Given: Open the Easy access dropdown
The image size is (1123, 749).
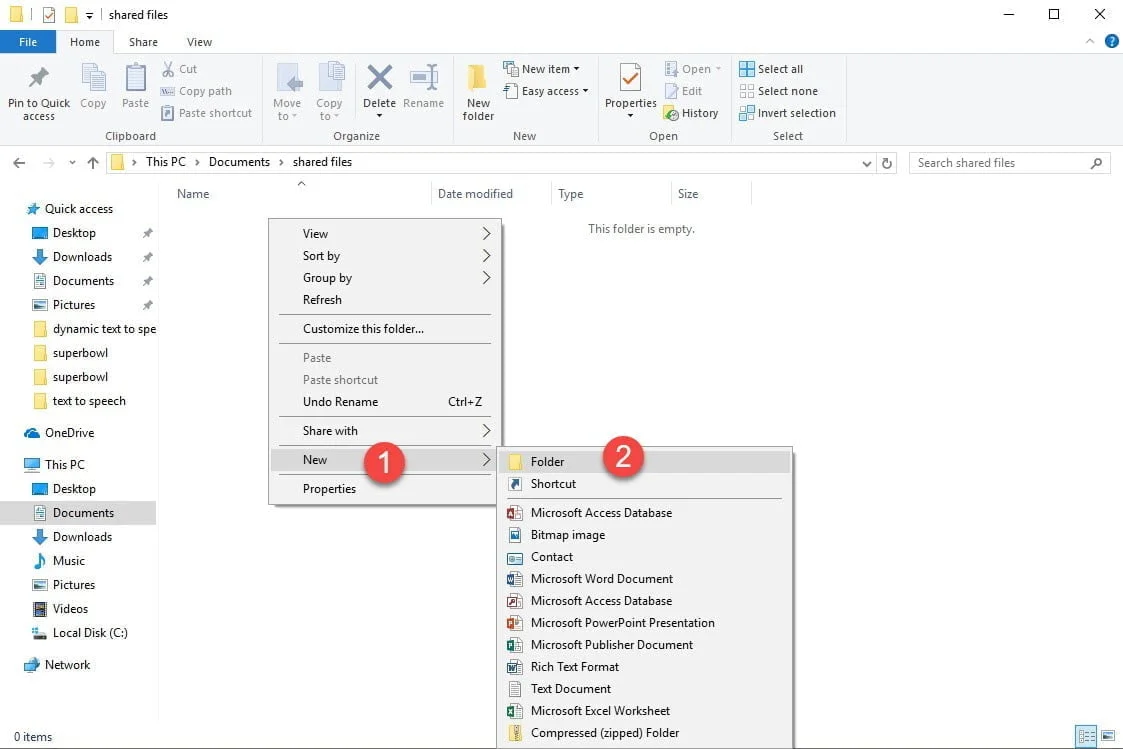Looking at the screenshot, I should pos(546,91).
